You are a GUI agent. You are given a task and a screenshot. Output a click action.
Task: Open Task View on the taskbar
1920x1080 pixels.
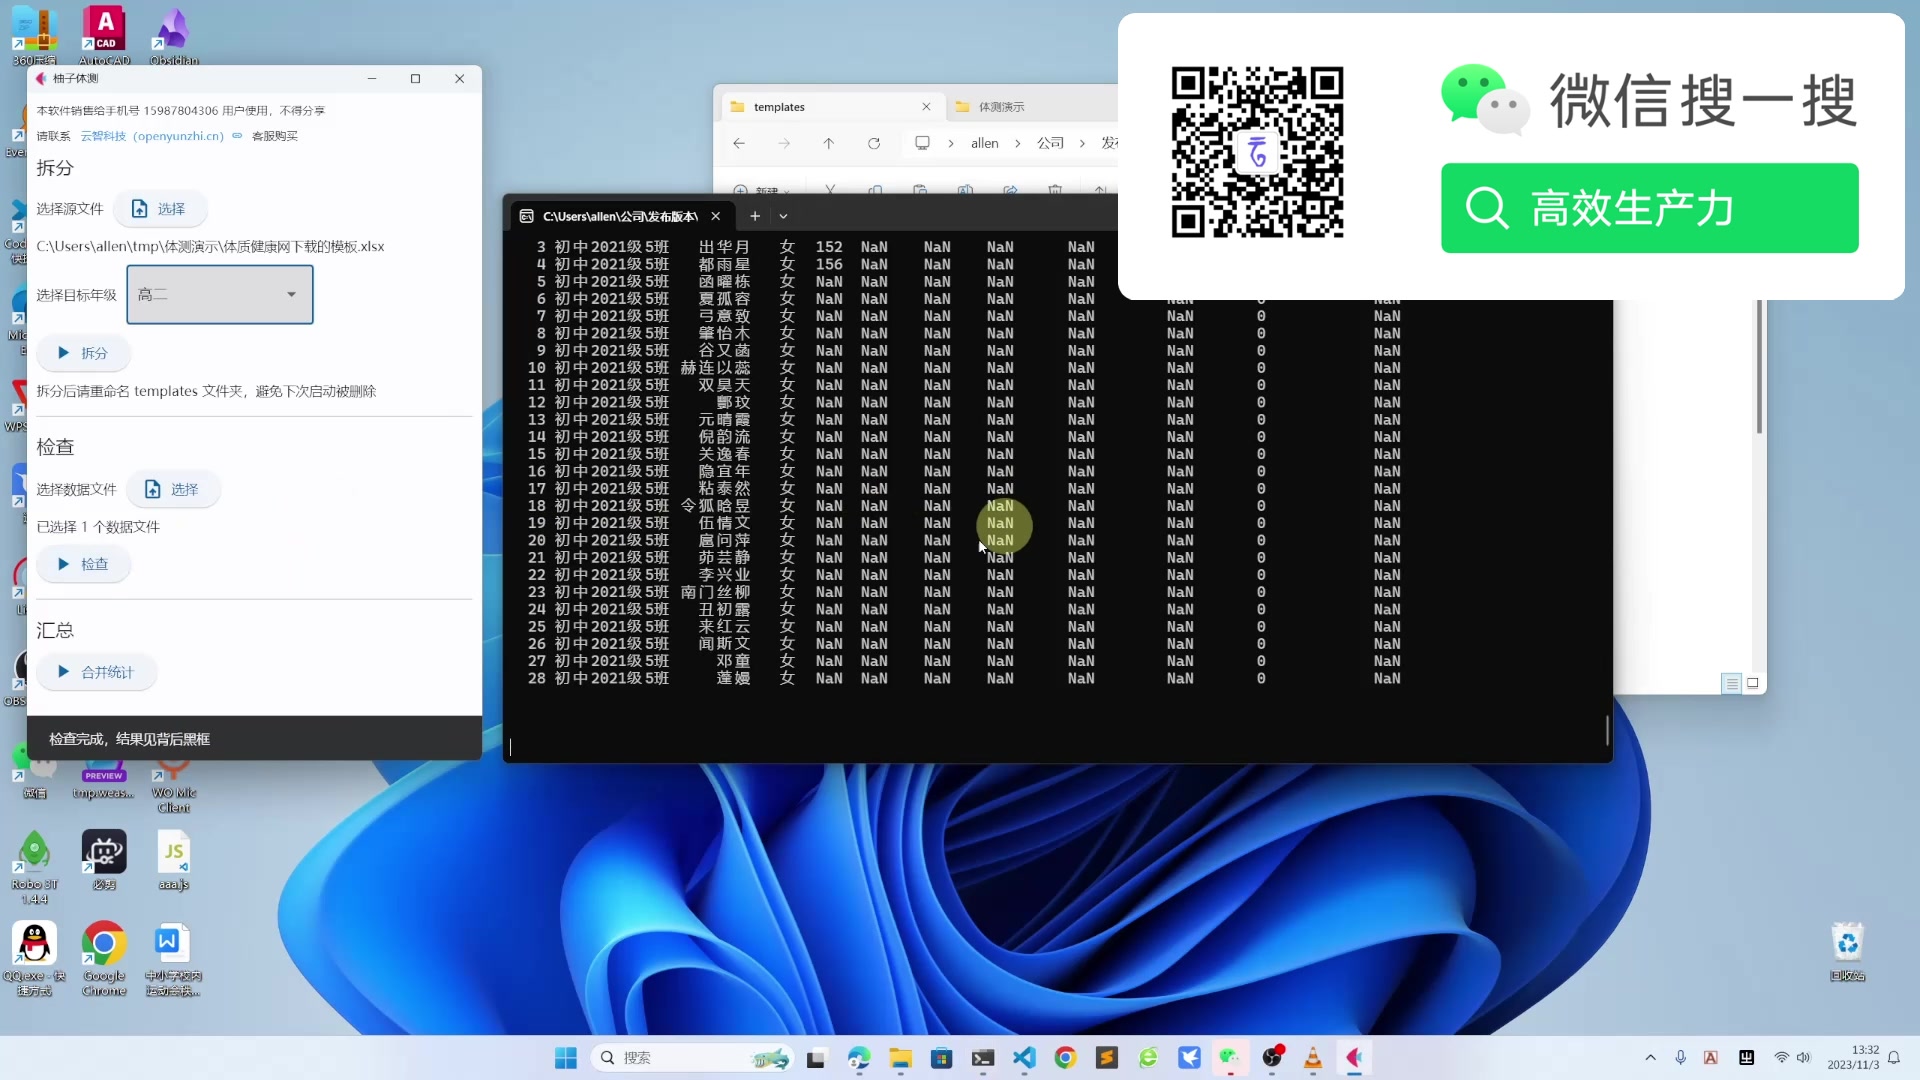[817, 1058]
